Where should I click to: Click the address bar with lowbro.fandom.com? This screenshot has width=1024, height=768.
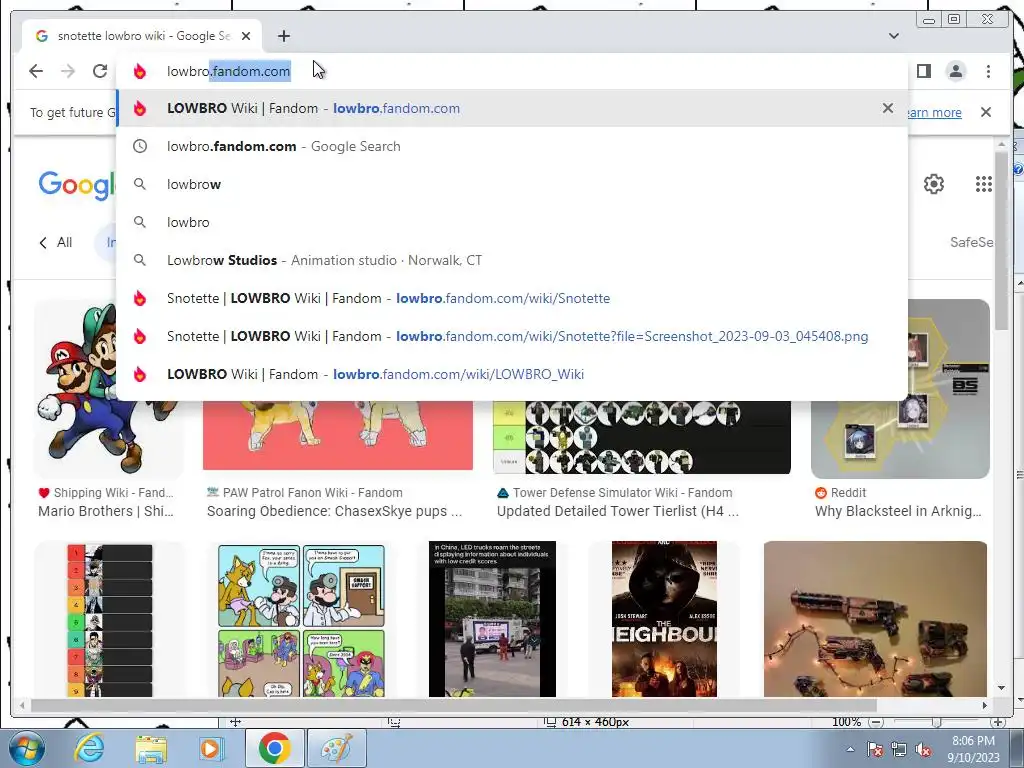pyautogui.click(x=513, y=71)
